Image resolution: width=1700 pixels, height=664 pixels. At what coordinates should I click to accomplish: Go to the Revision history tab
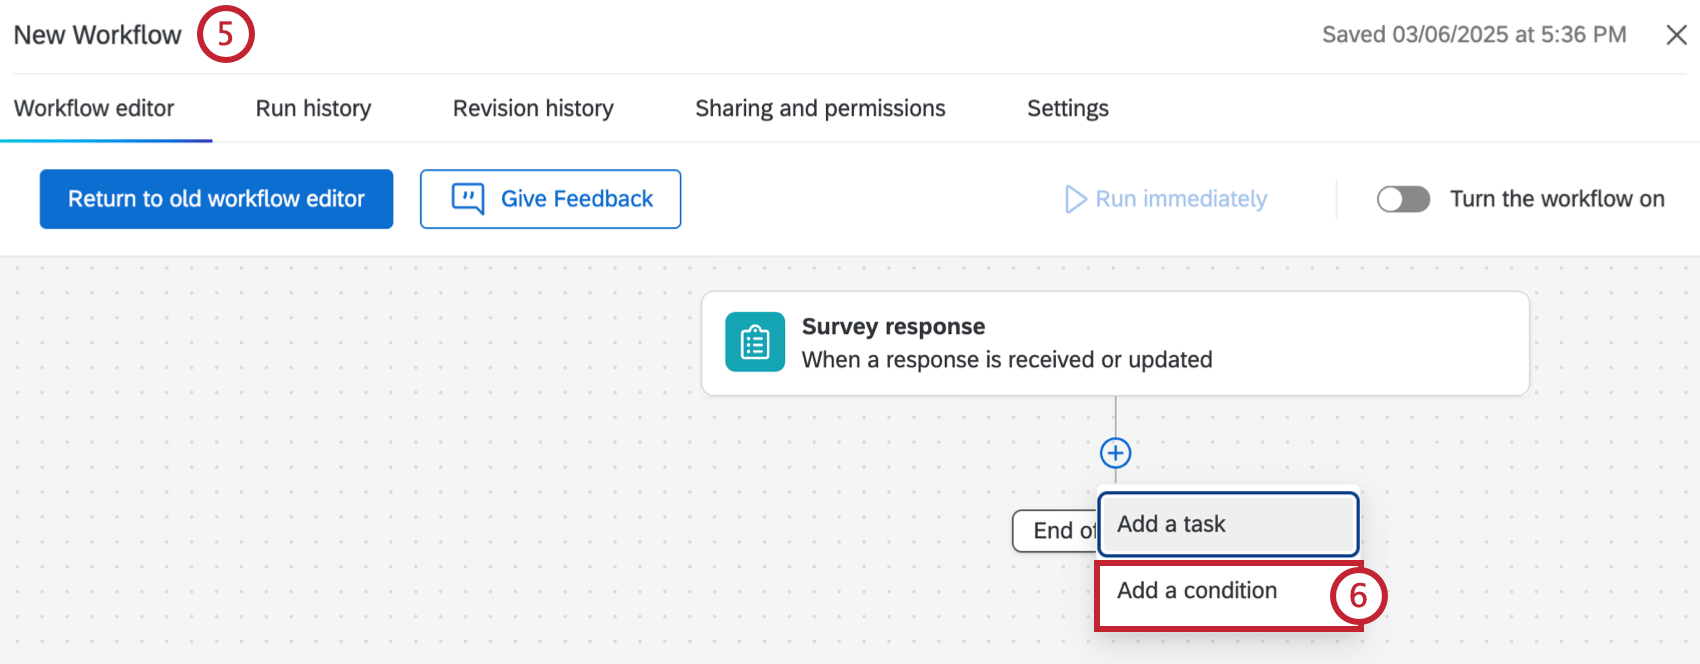pos(533,108)
